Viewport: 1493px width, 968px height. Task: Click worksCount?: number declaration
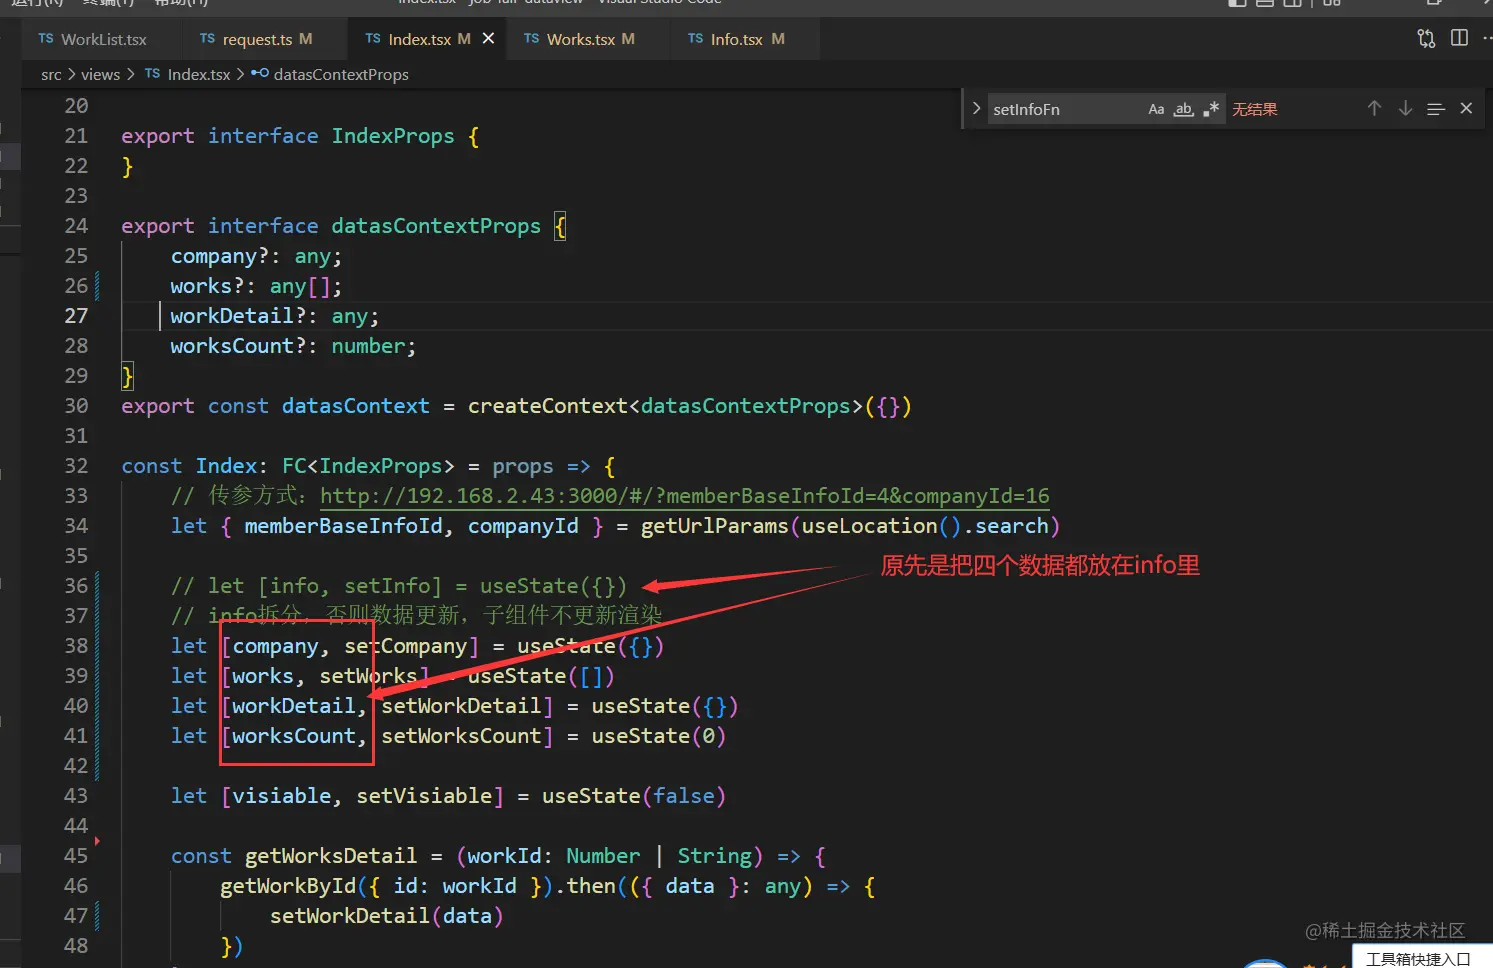293,346
